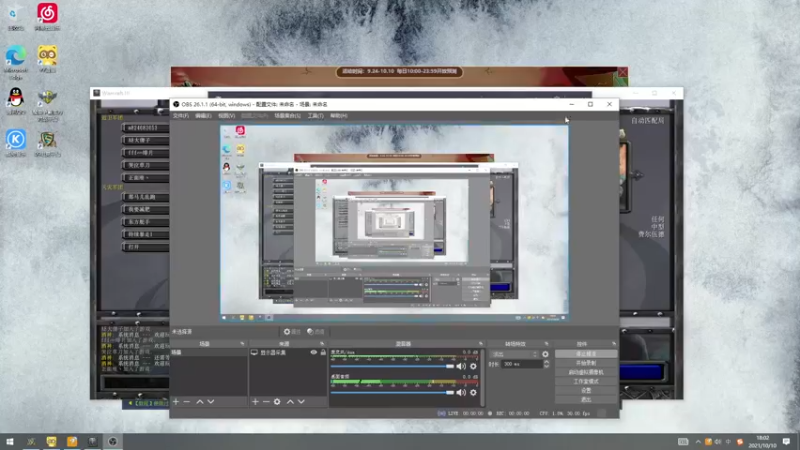Image resolution: width=800 pixels, height=450 pixels.
Task: Float the Scenes dock using header icon
Action: (x=242, y=344)
